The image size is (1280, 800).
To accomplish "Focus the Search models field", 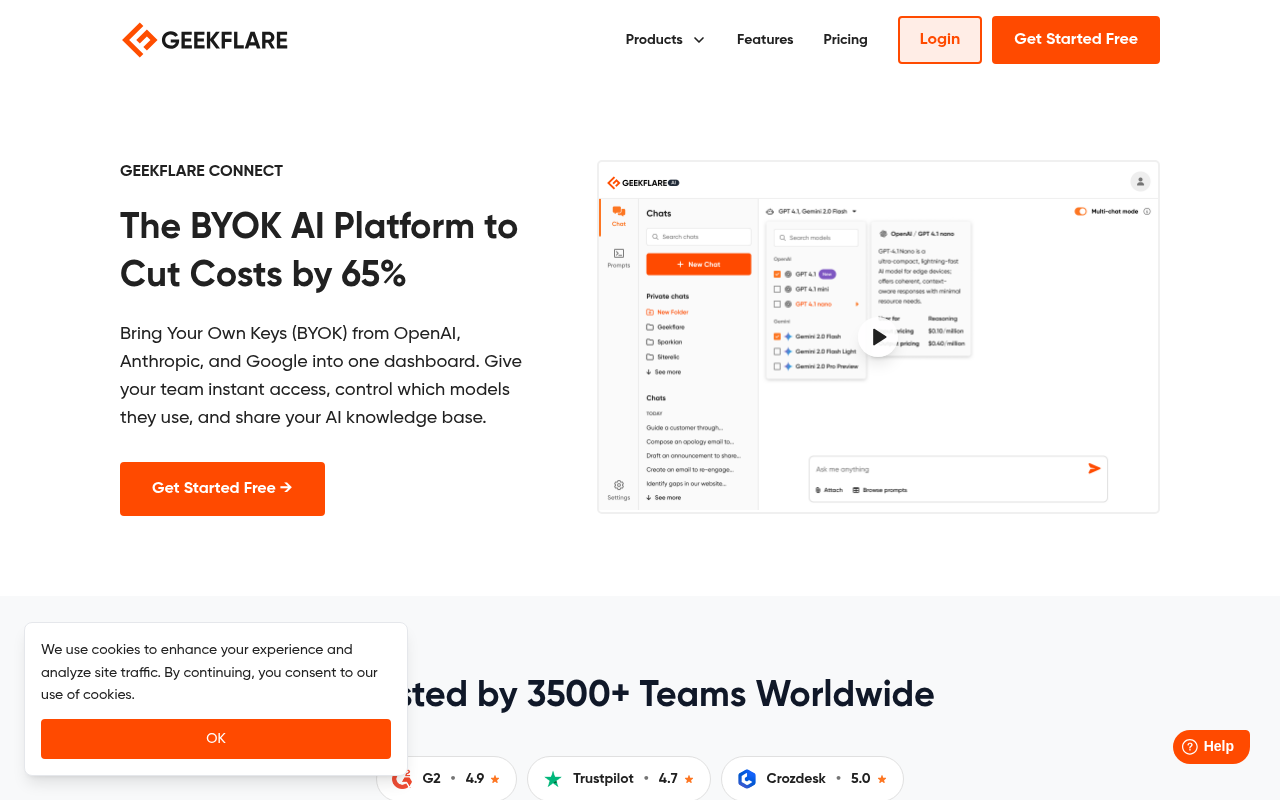I will (816, 238).
